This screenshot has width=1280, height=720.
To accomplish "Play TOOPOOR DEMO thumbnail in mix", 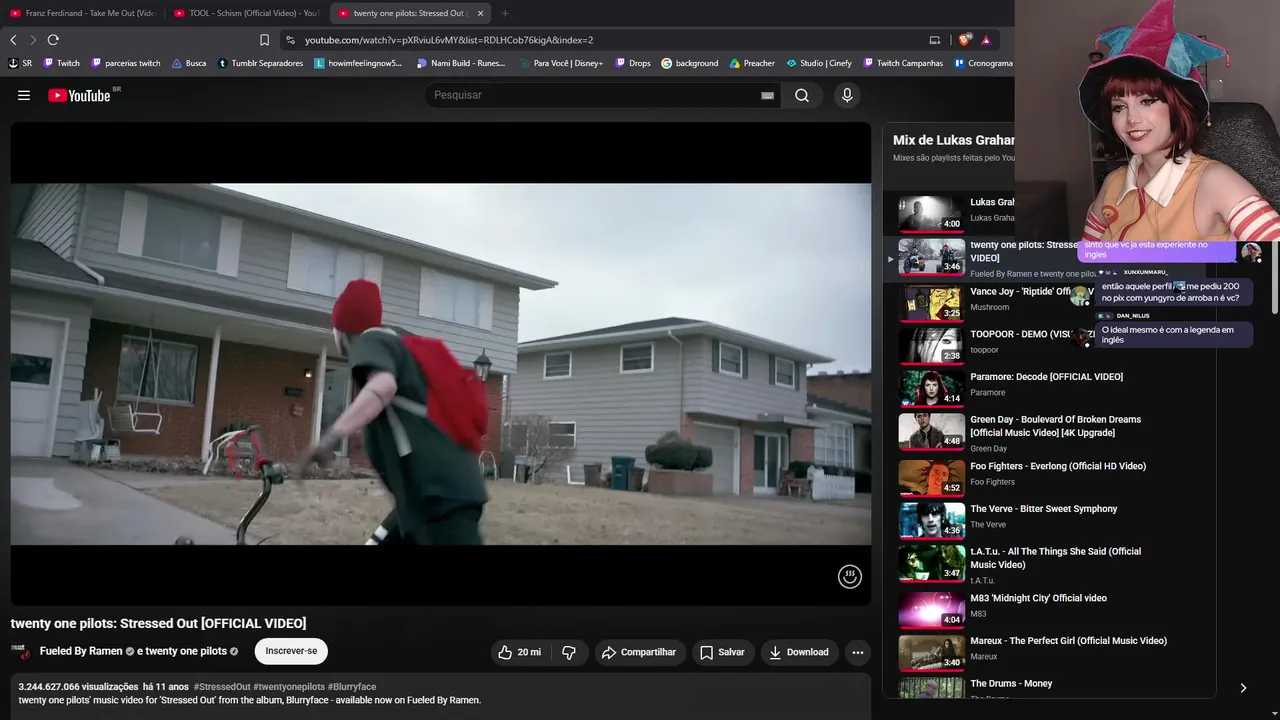I will coord(931,345).
